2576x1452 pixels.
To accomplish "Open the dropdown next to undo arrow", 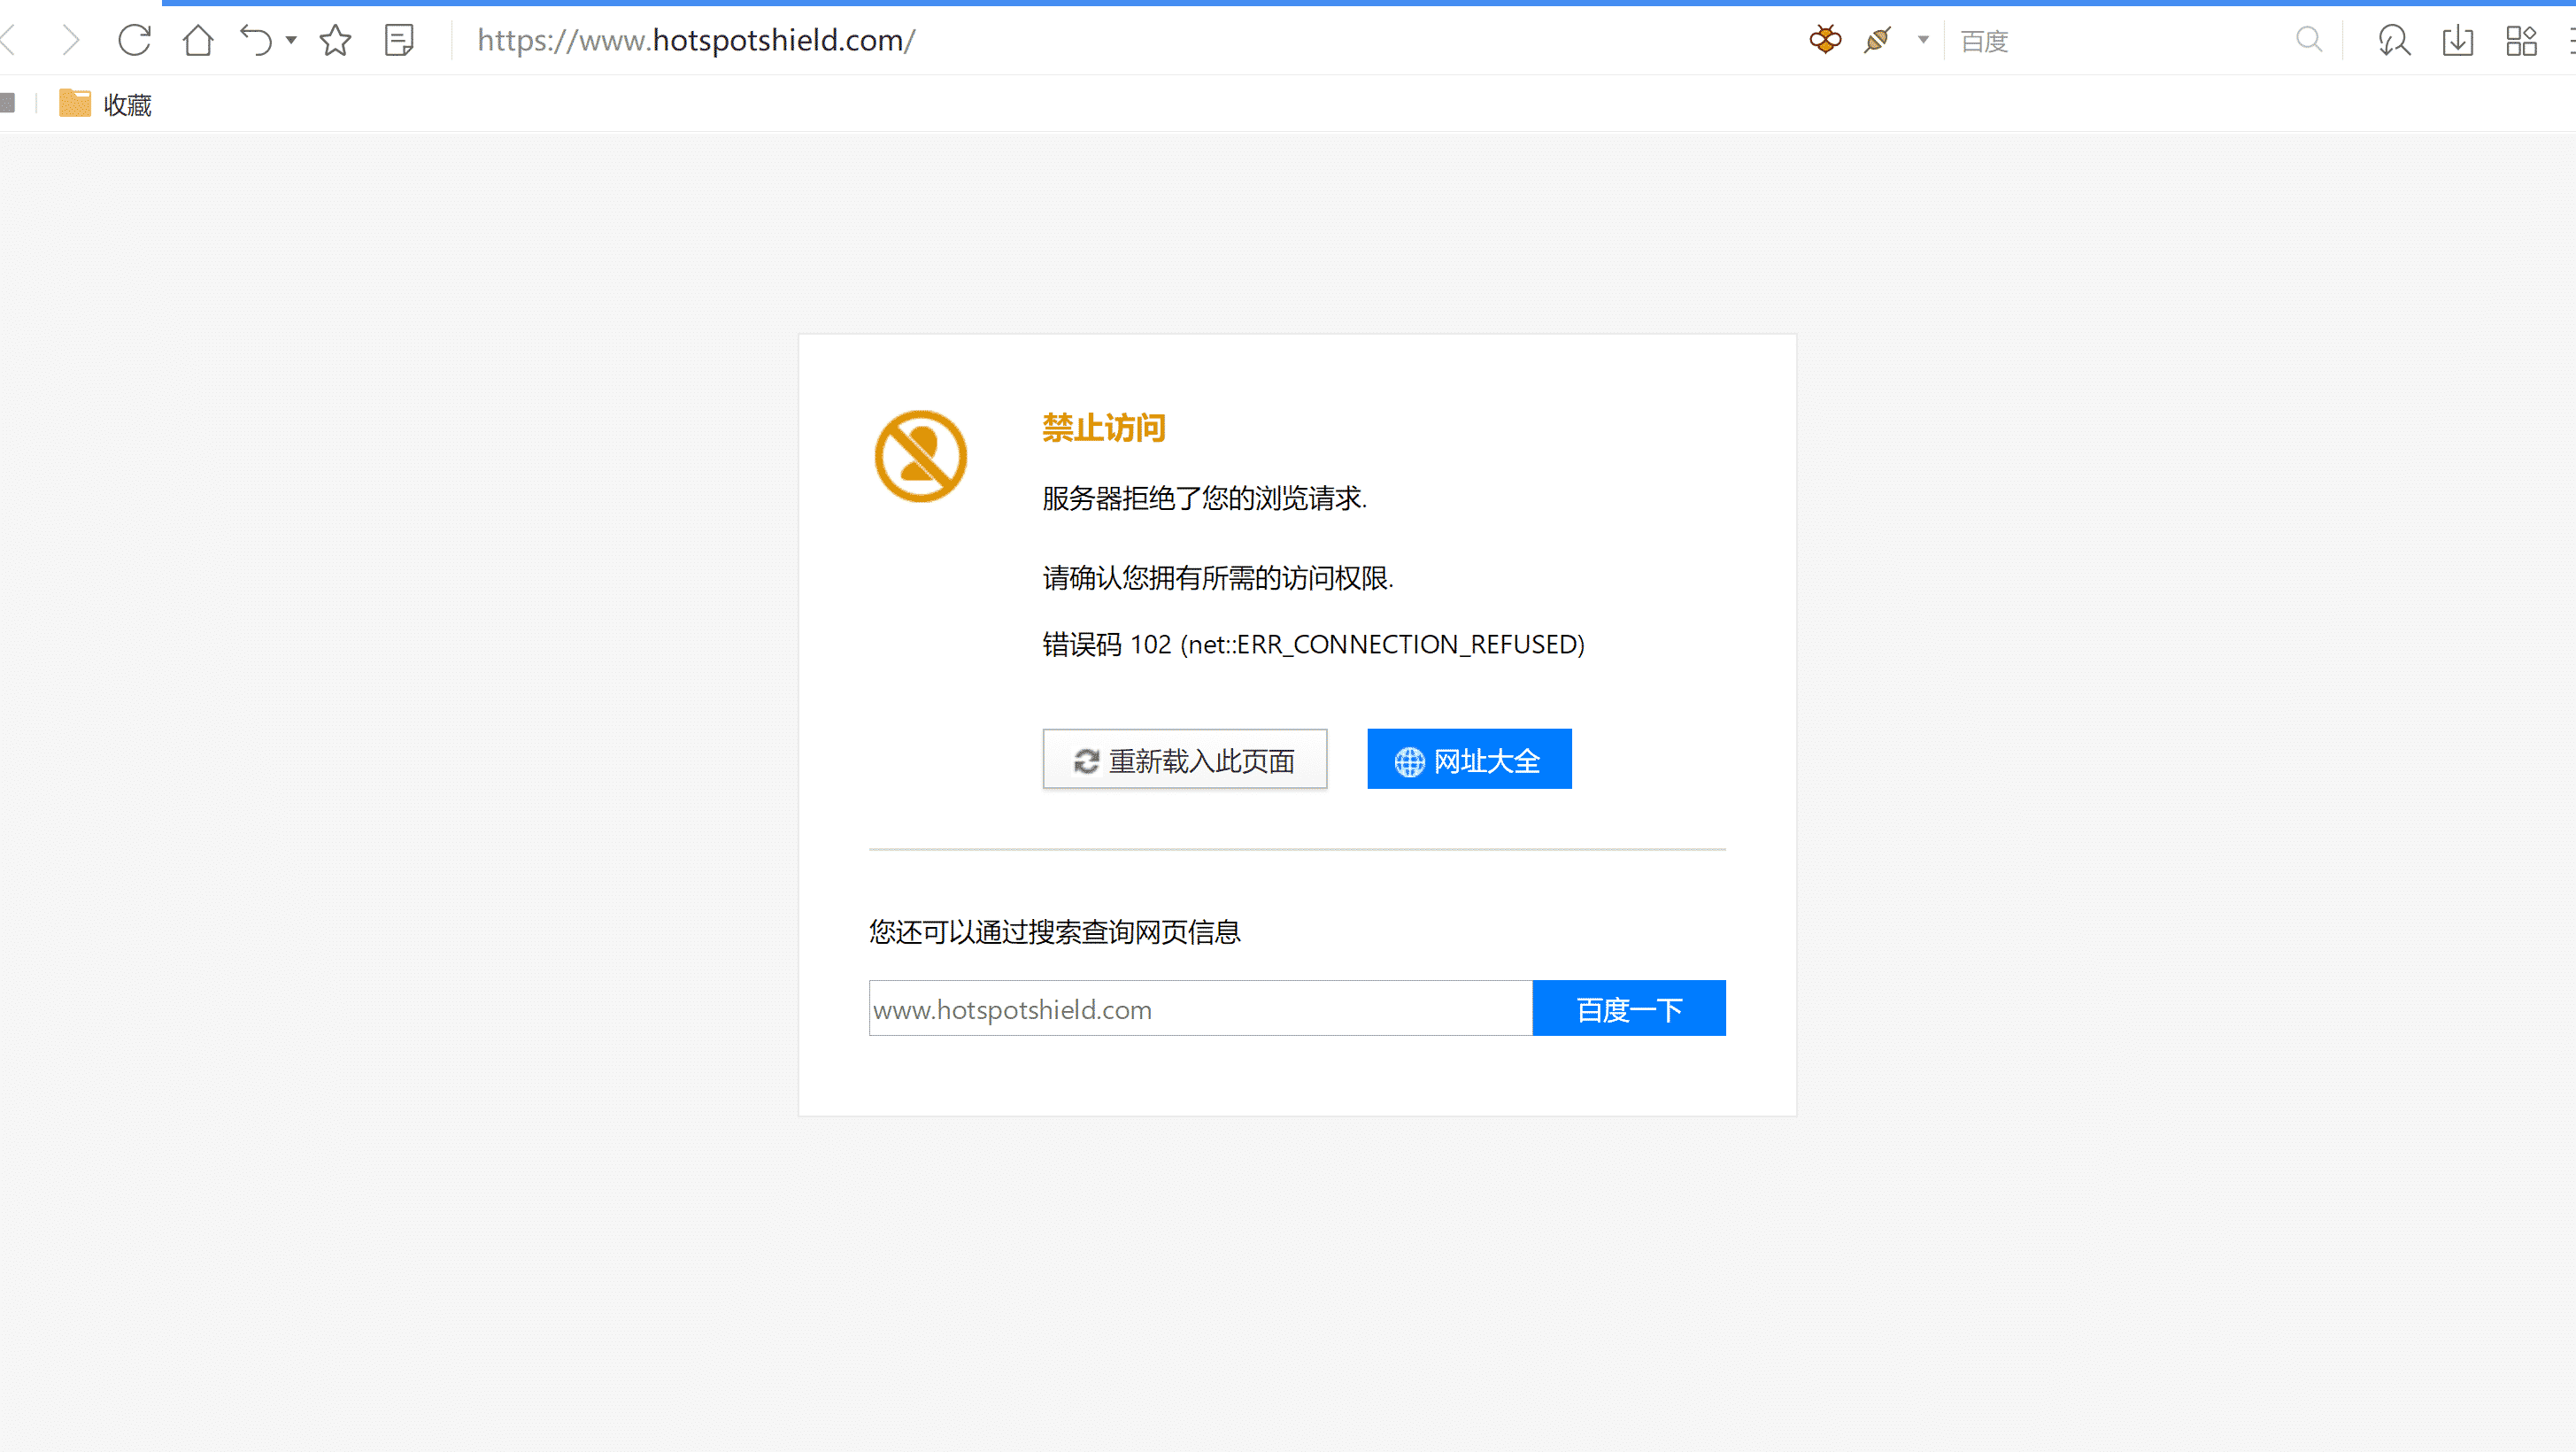I will (x=291, y=41).
